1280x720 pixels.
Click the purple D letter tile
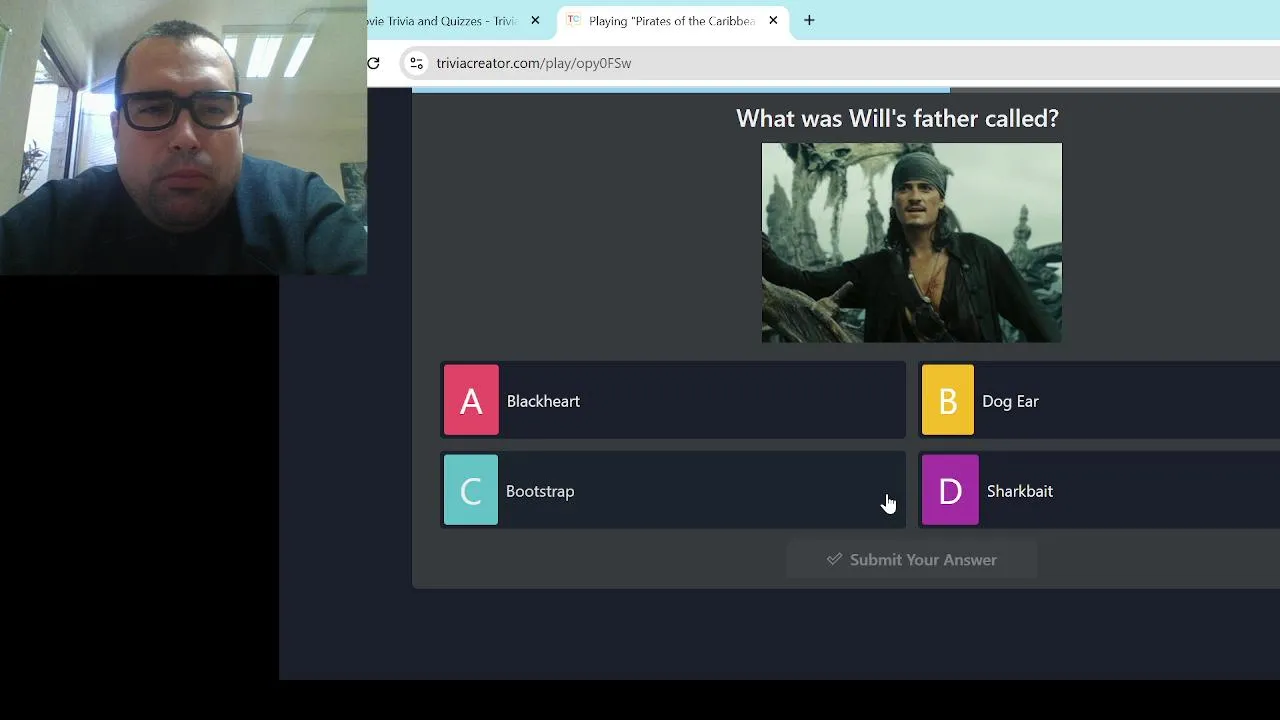click(x=950, y=490)
